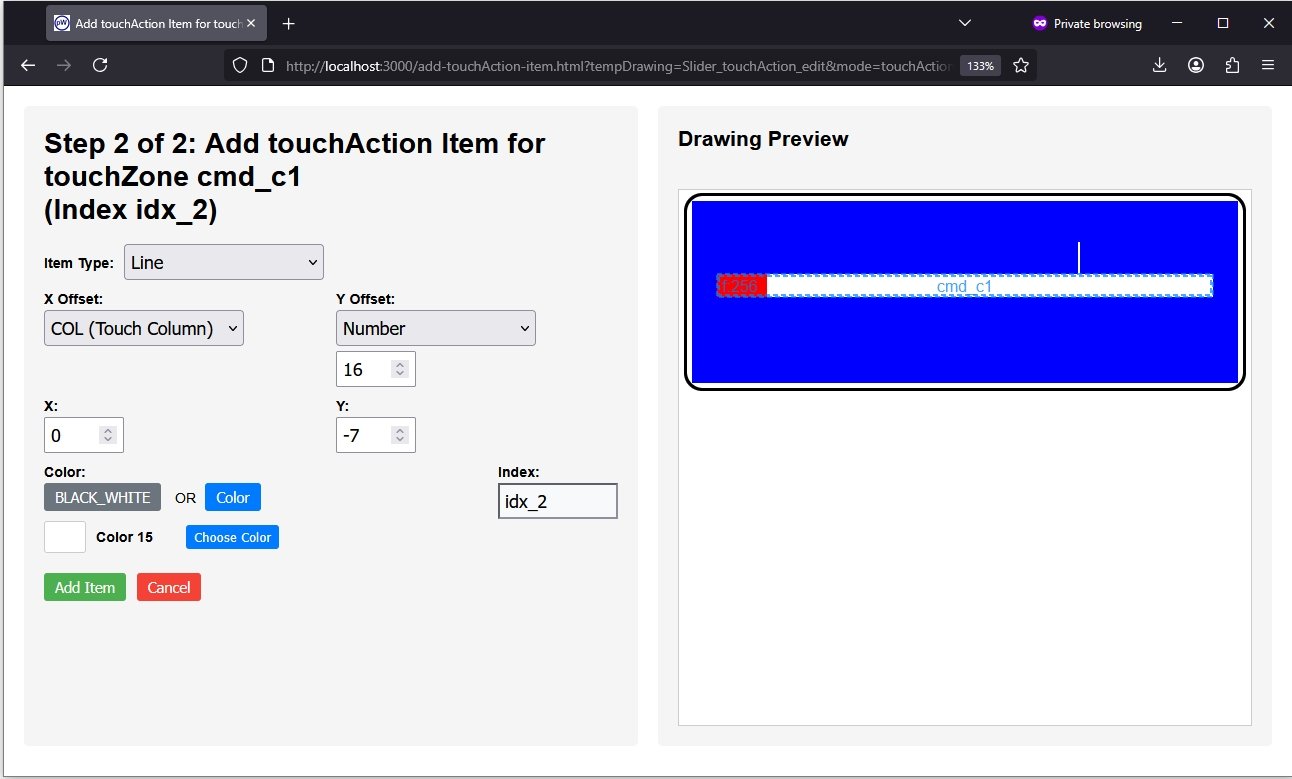Image resolution: width=1292 pixels, height=779 pixels.
Task: Click the Index text field
Action: point(557,501)
